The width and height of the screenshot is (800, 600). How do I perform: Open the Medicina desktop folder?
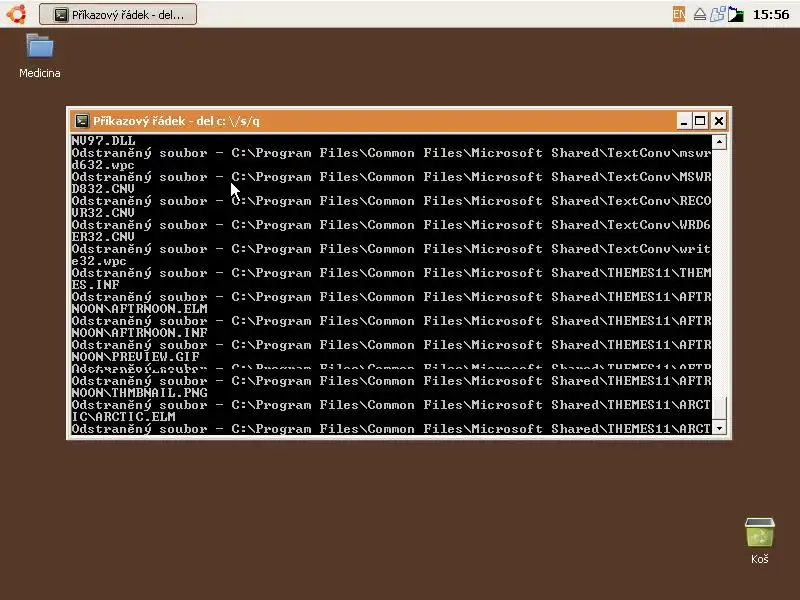tap(40, 56)
